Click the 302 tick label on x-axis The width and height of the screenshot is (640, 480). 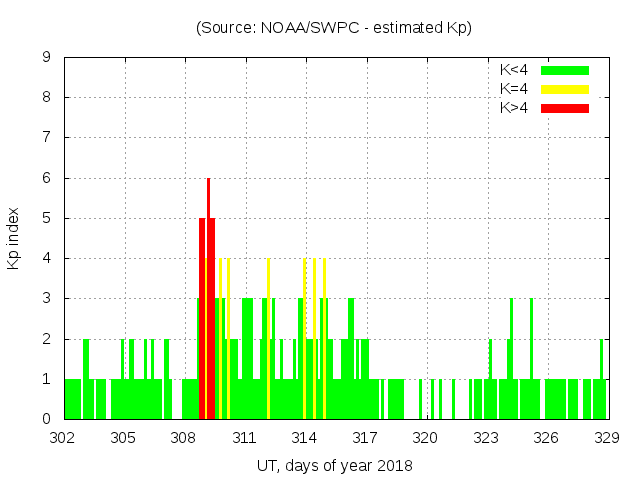pyautogui.click(x=63, y=437)
